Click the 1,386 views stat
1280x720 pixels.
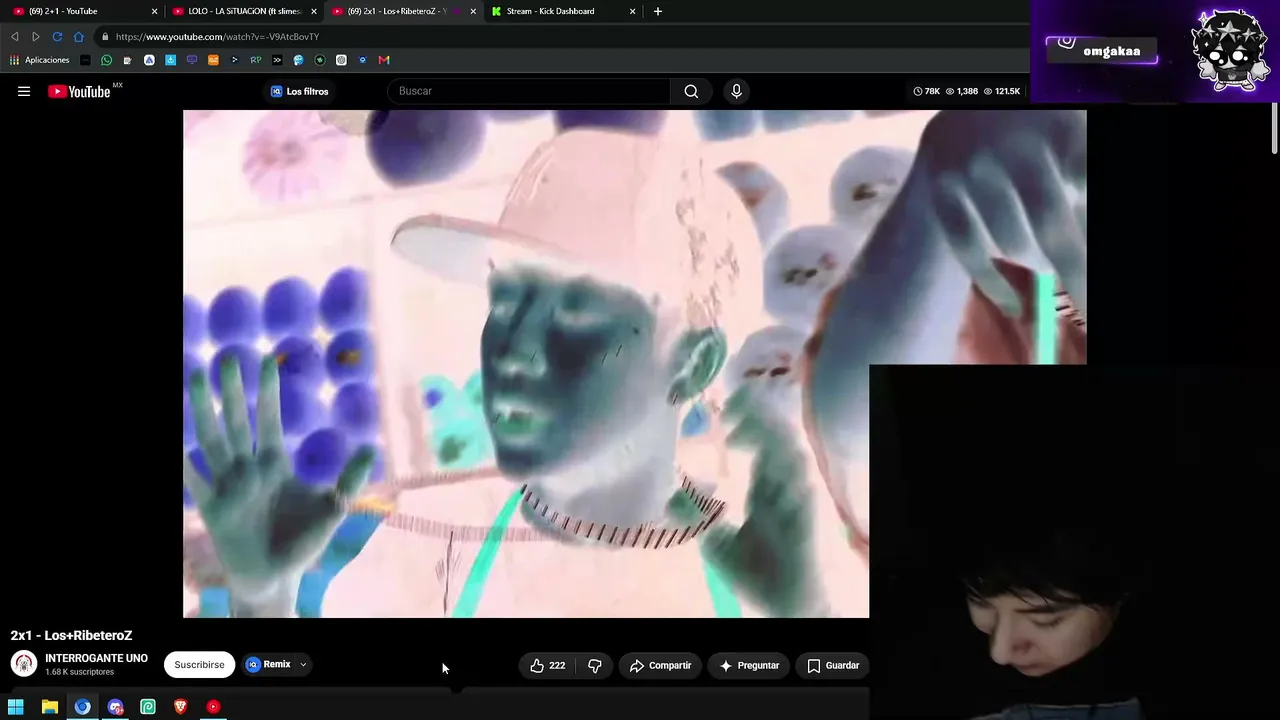point(962,91)
